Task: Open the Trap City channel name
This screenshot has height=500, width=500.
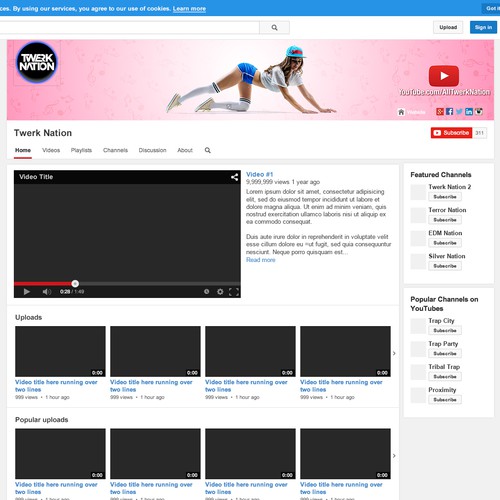Action: [441, 321]
